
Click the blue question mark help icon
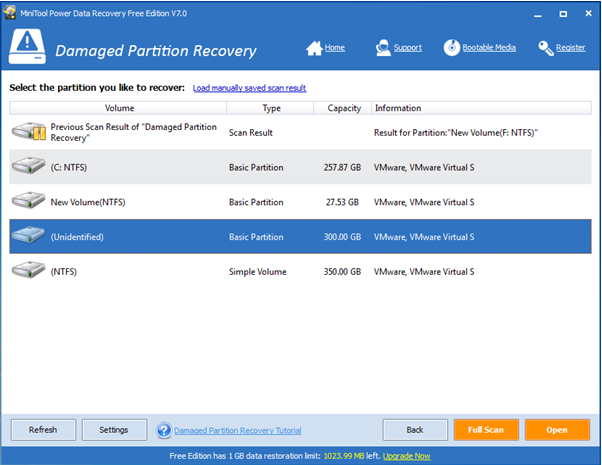pos(164,430)
